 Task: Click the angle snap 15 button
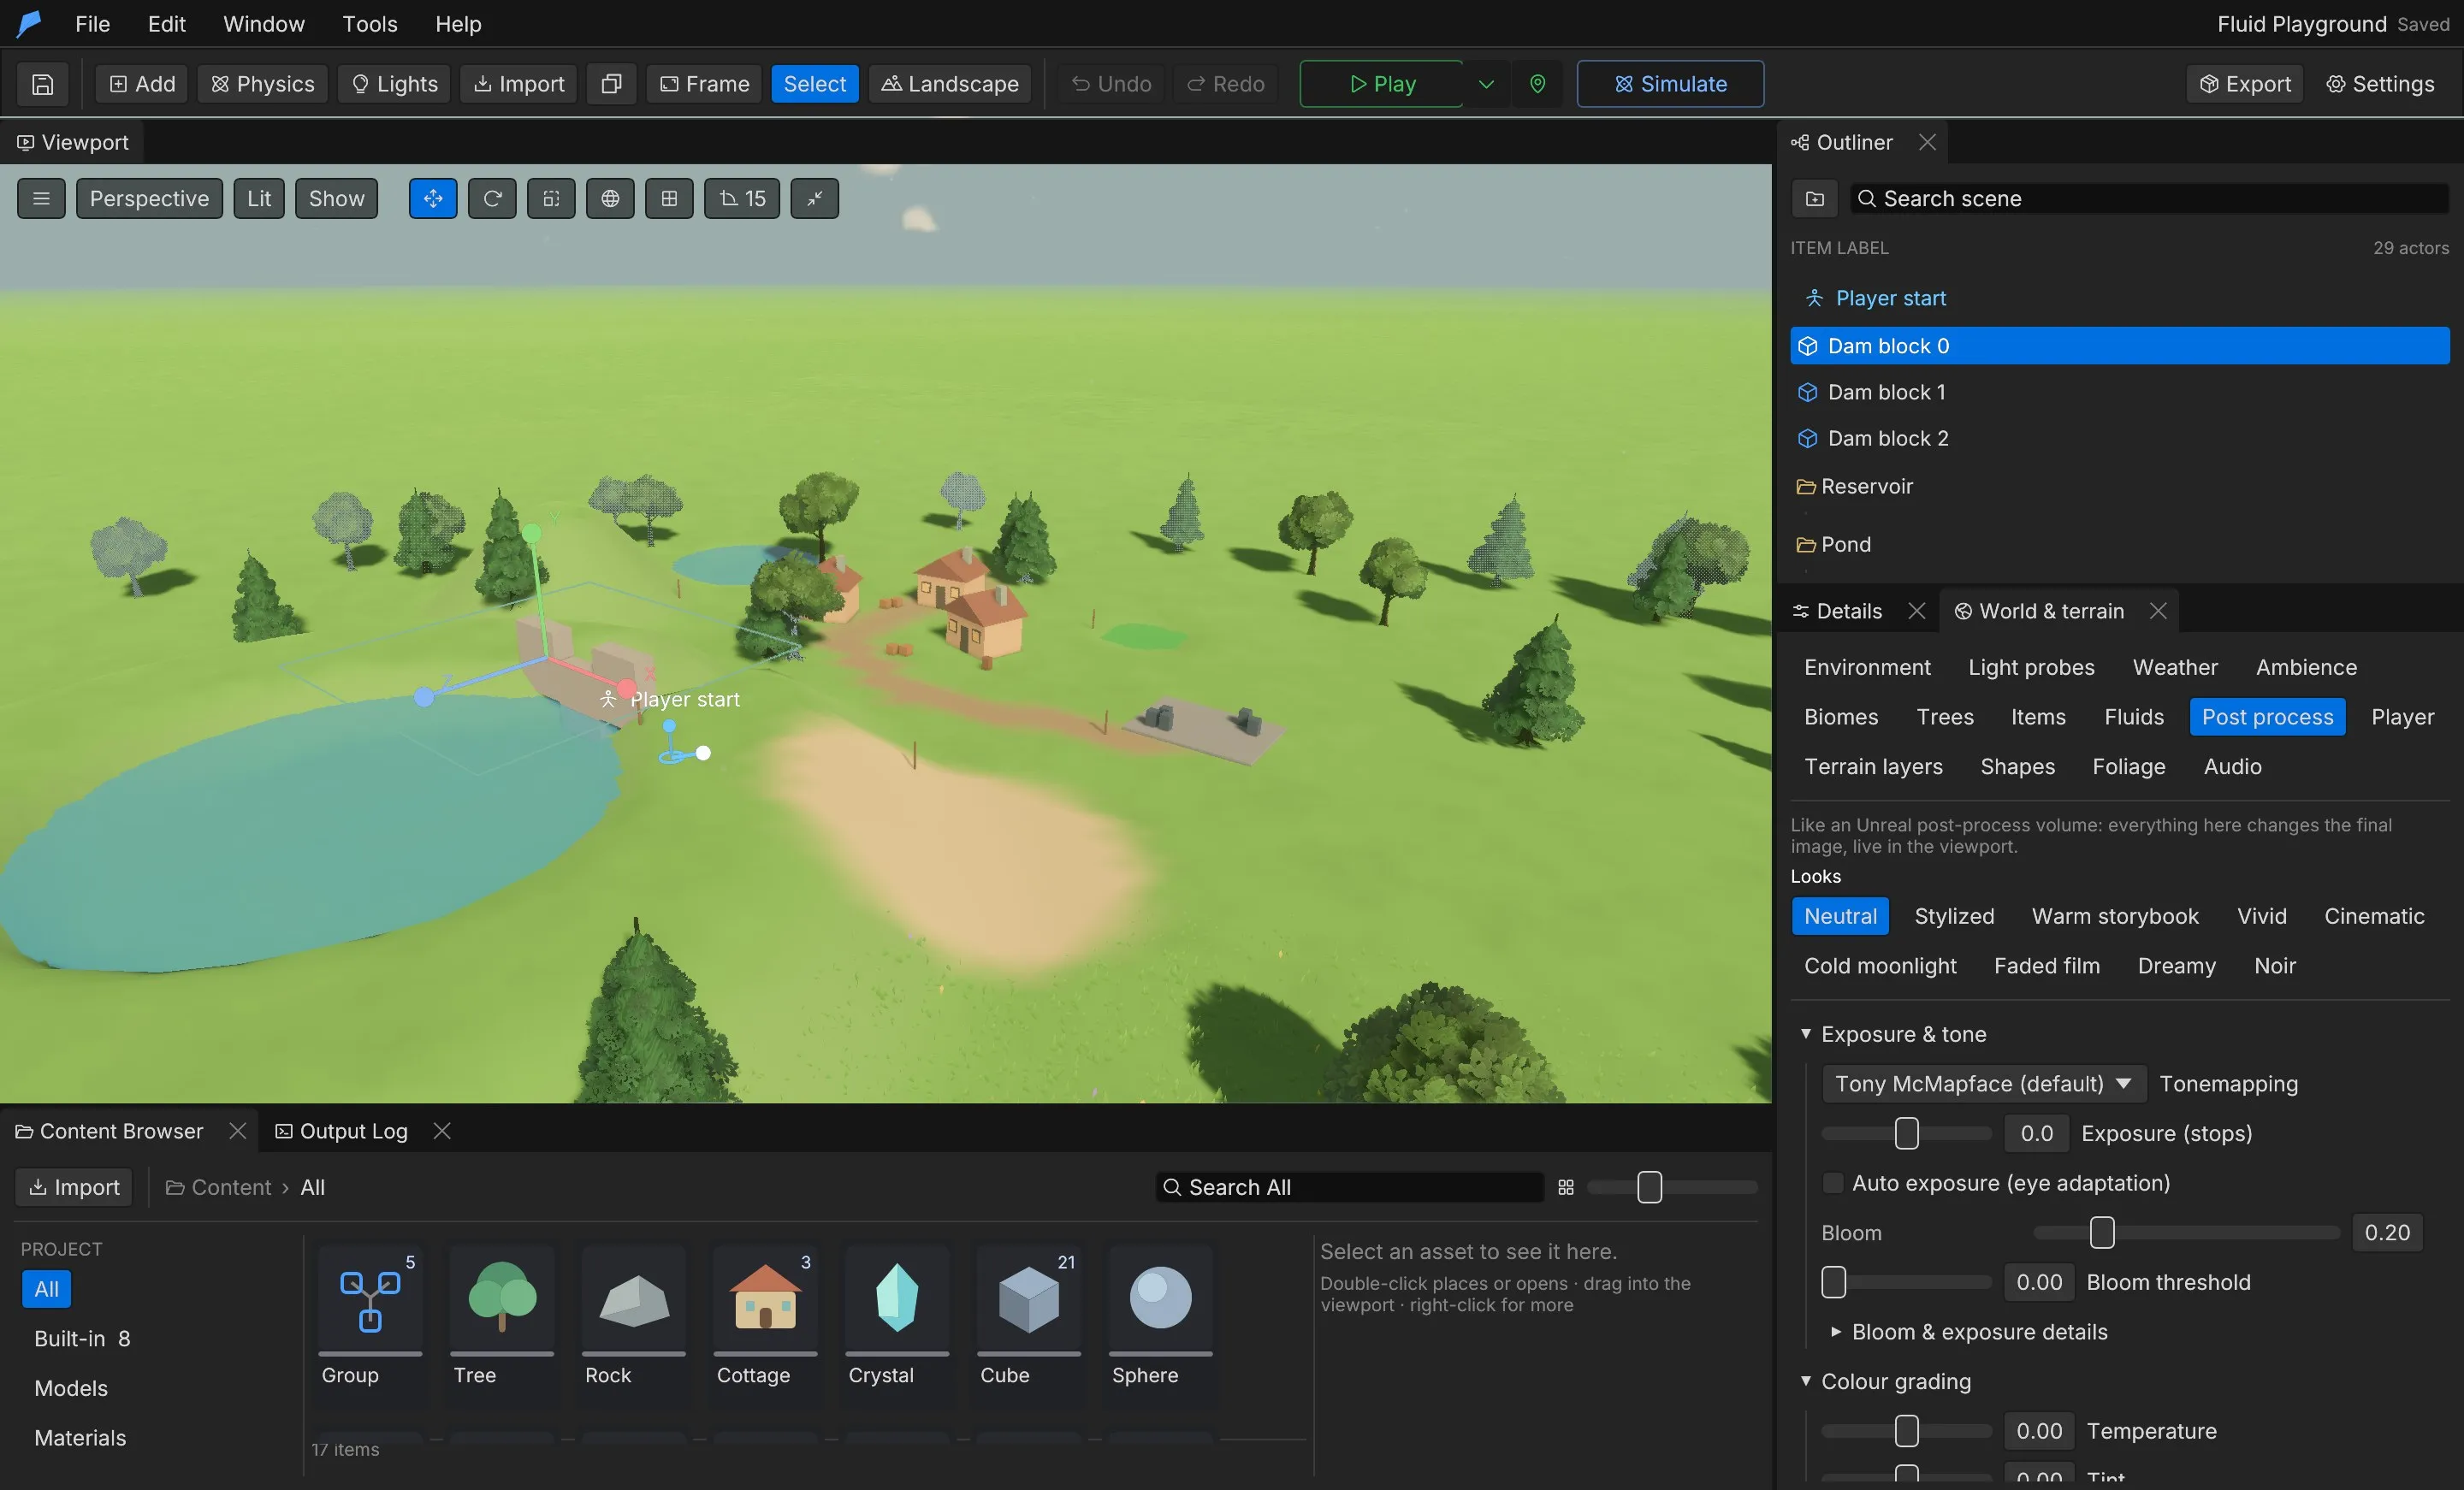(x=742, y=199)
